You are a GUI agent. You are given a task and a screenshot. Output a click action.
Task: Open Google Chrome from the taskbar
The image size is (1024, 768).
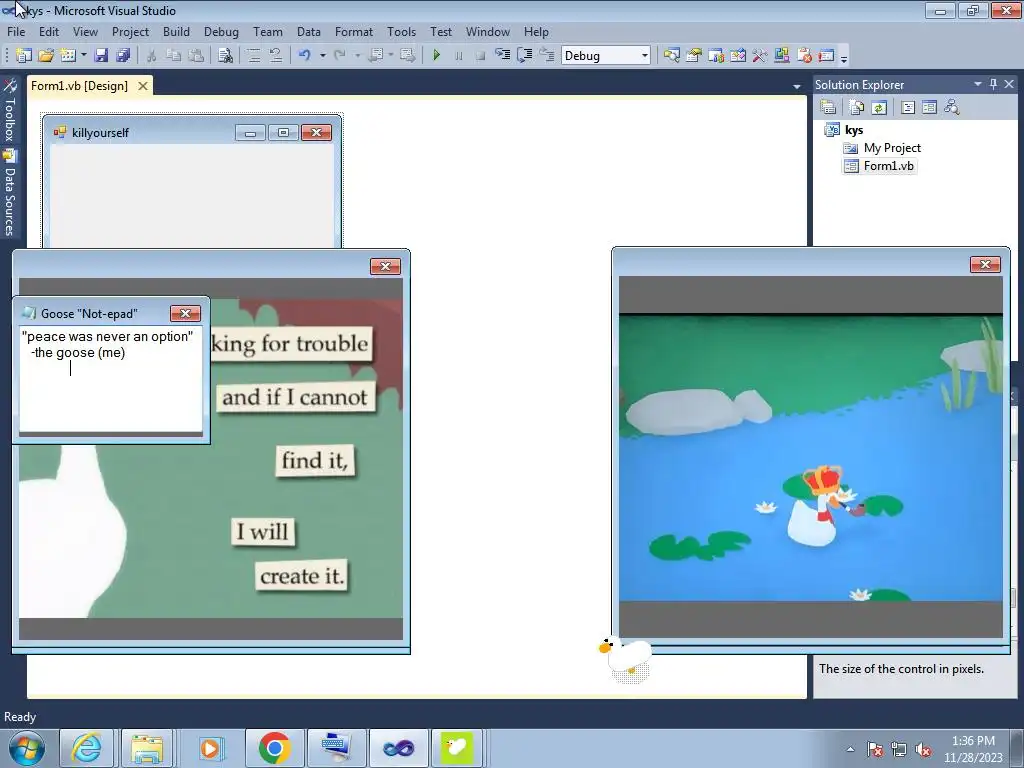[x=274, y=748]
